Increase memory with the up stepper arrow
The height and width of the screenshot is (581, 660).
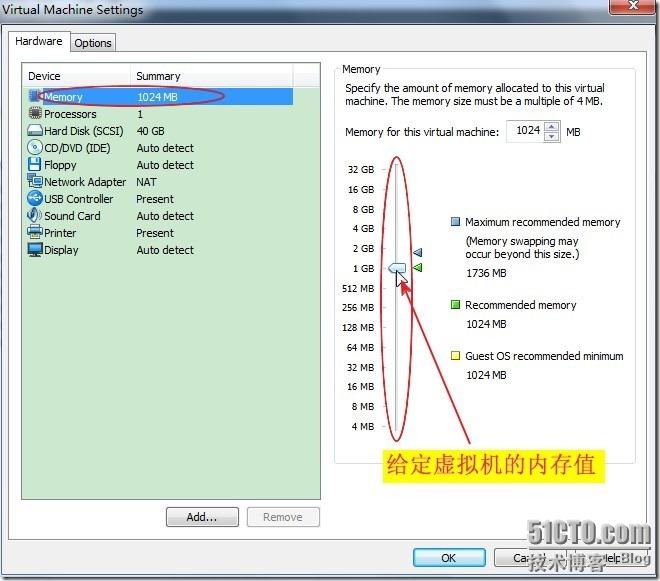point(551,126)
